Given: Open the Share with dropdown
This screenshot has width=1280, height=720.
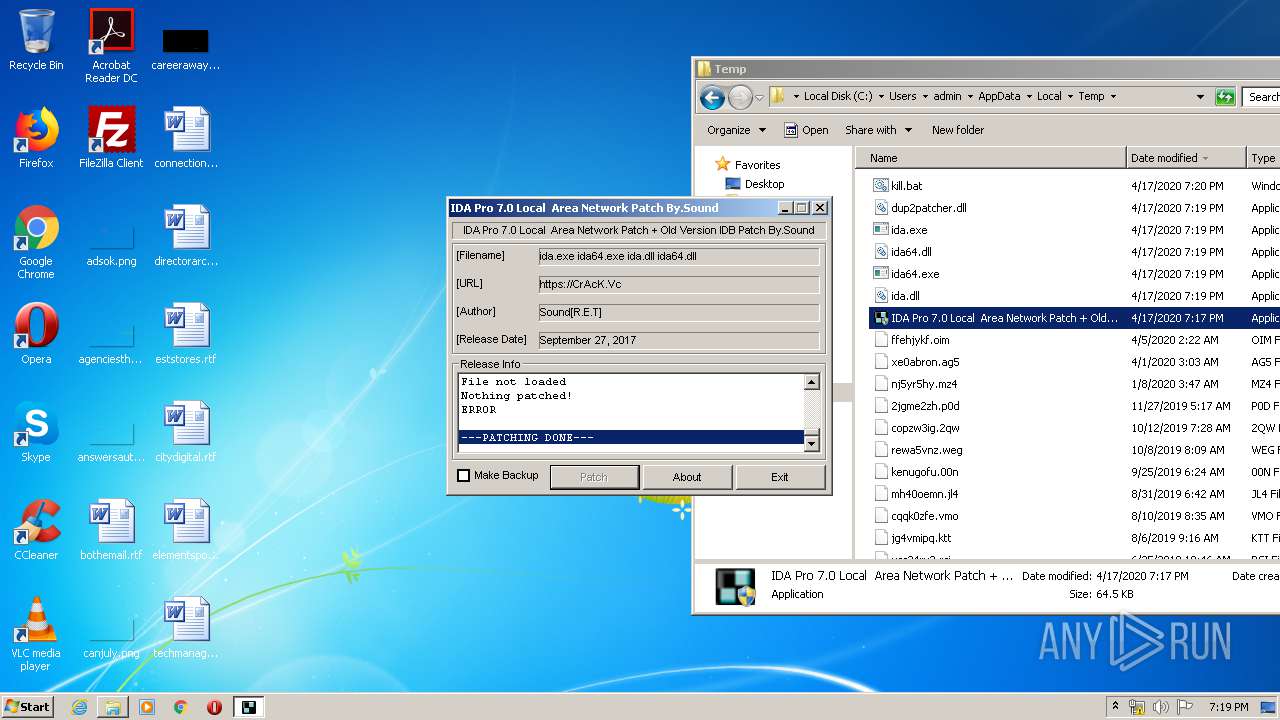Looking at the screenshot, I should [x=878, y=130].
